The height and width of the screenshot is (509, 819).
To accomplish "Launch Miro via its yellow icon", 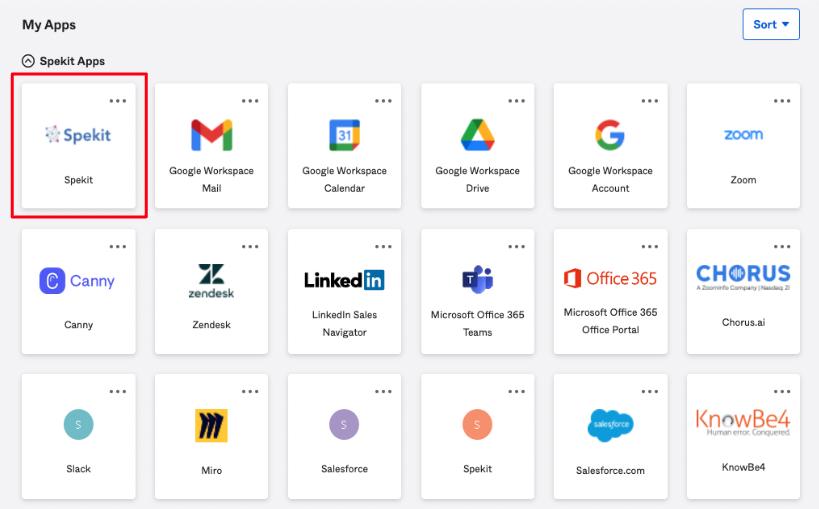I will point(212,425).
